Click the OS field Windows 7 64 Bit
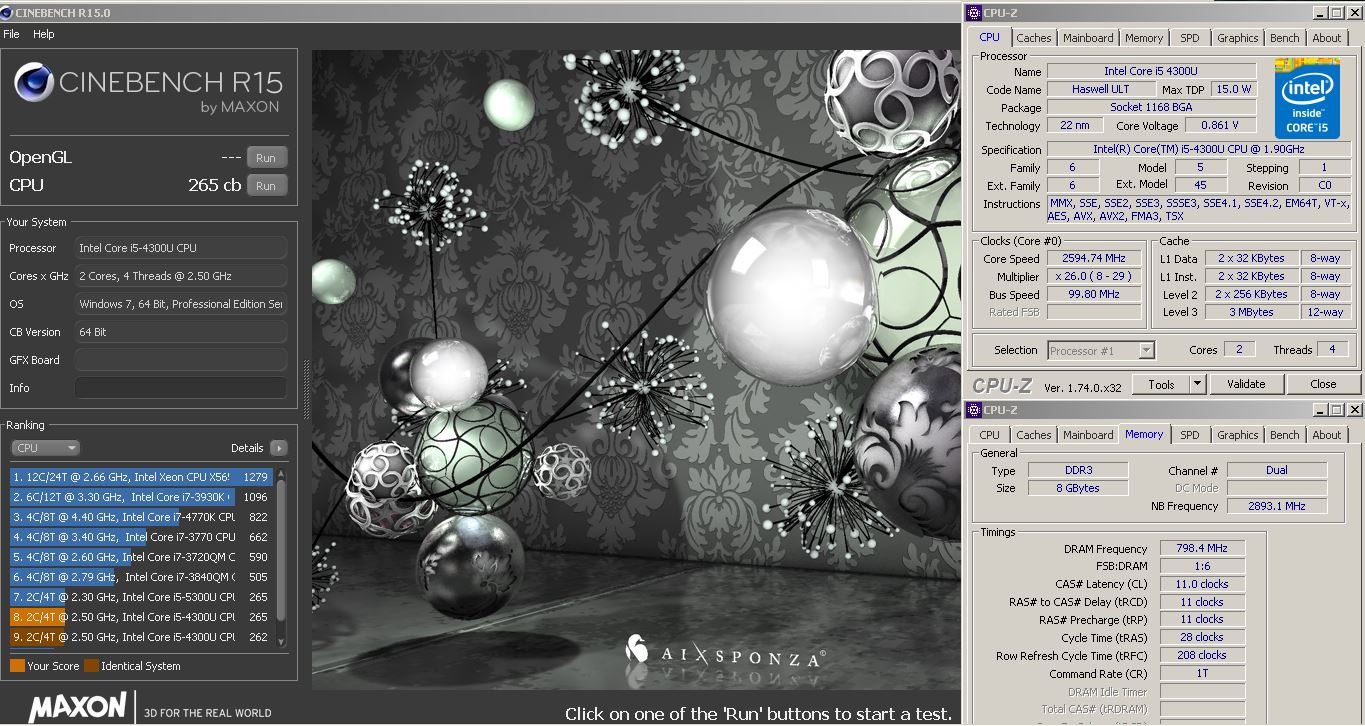Image resolution: width=1365 pixels, height=726 pixels. pos(180,304)
